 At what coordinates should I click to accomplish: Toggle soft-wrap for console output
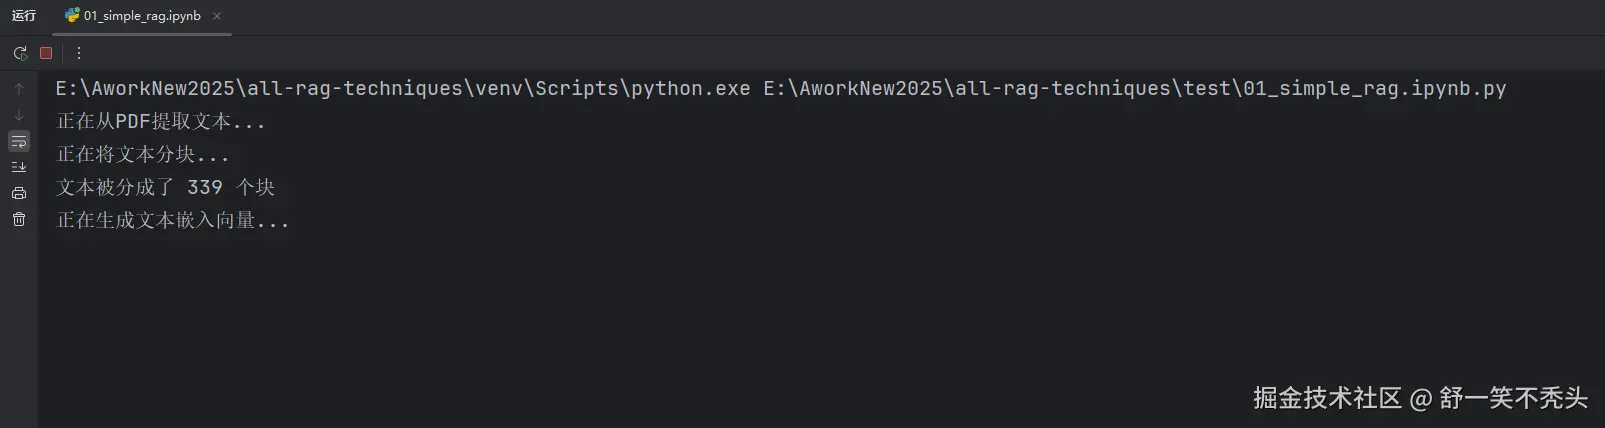[x=19, y=141]
